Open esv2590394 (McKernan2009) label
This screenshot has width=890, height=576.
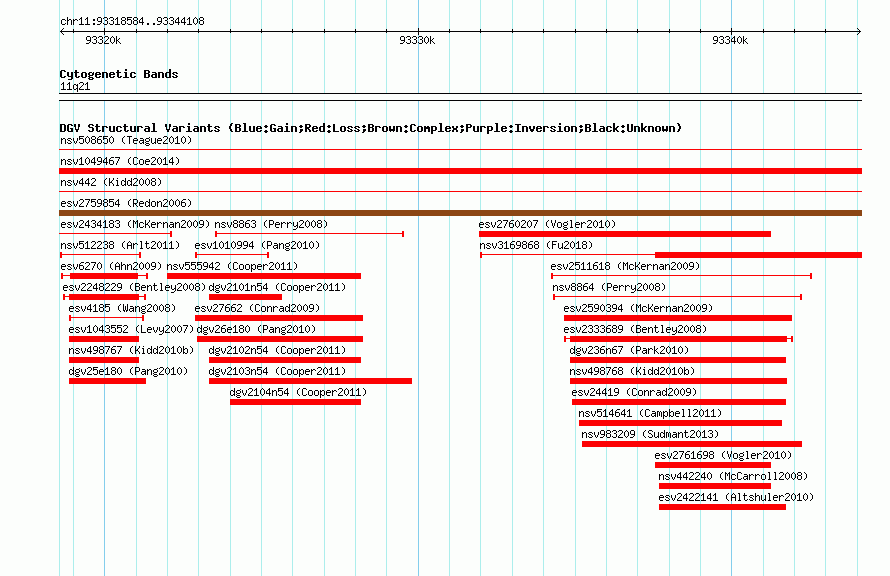[x=638, y=308]
